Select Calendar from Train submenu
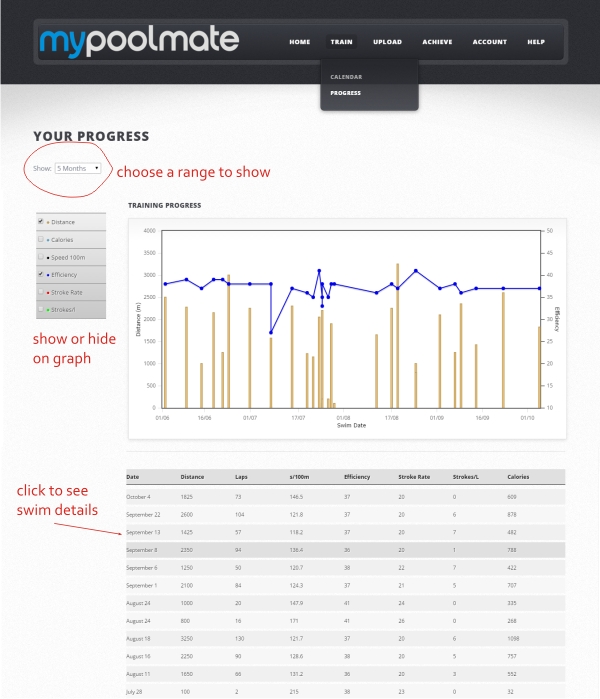 [x=347, y=77]
